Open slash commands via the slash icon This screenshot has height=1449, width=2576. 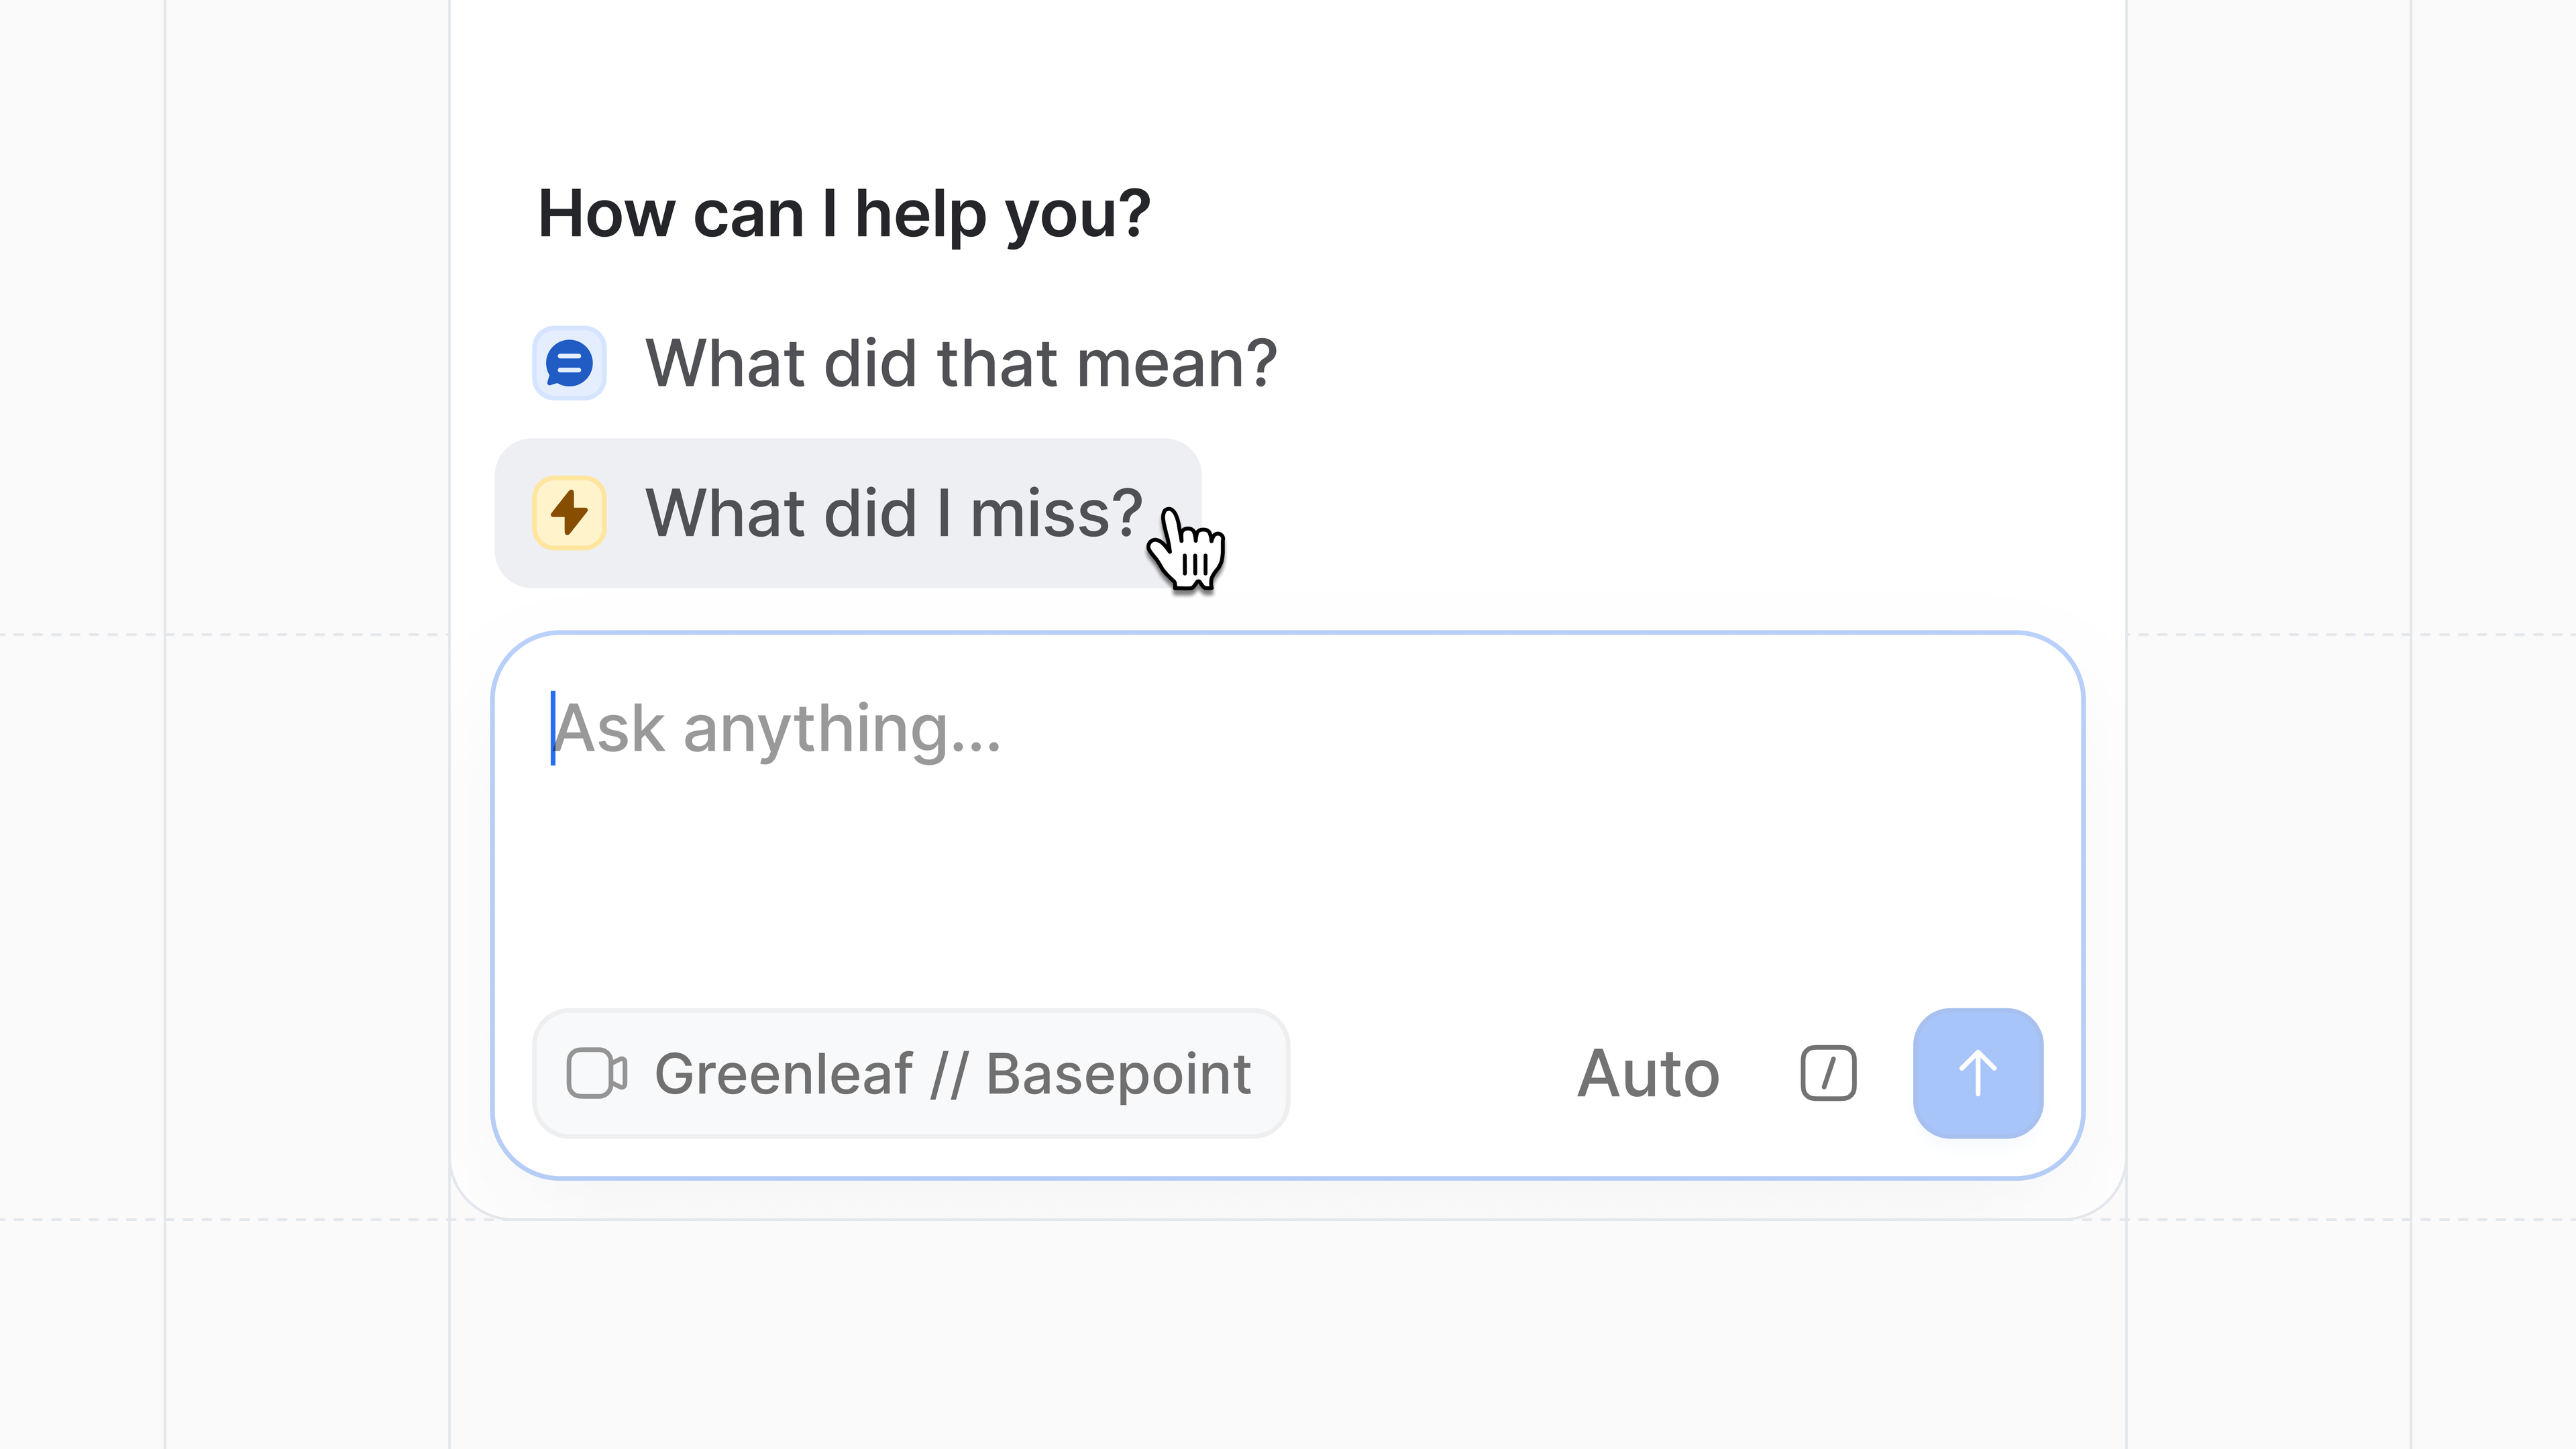[x=1828, y=1074]
